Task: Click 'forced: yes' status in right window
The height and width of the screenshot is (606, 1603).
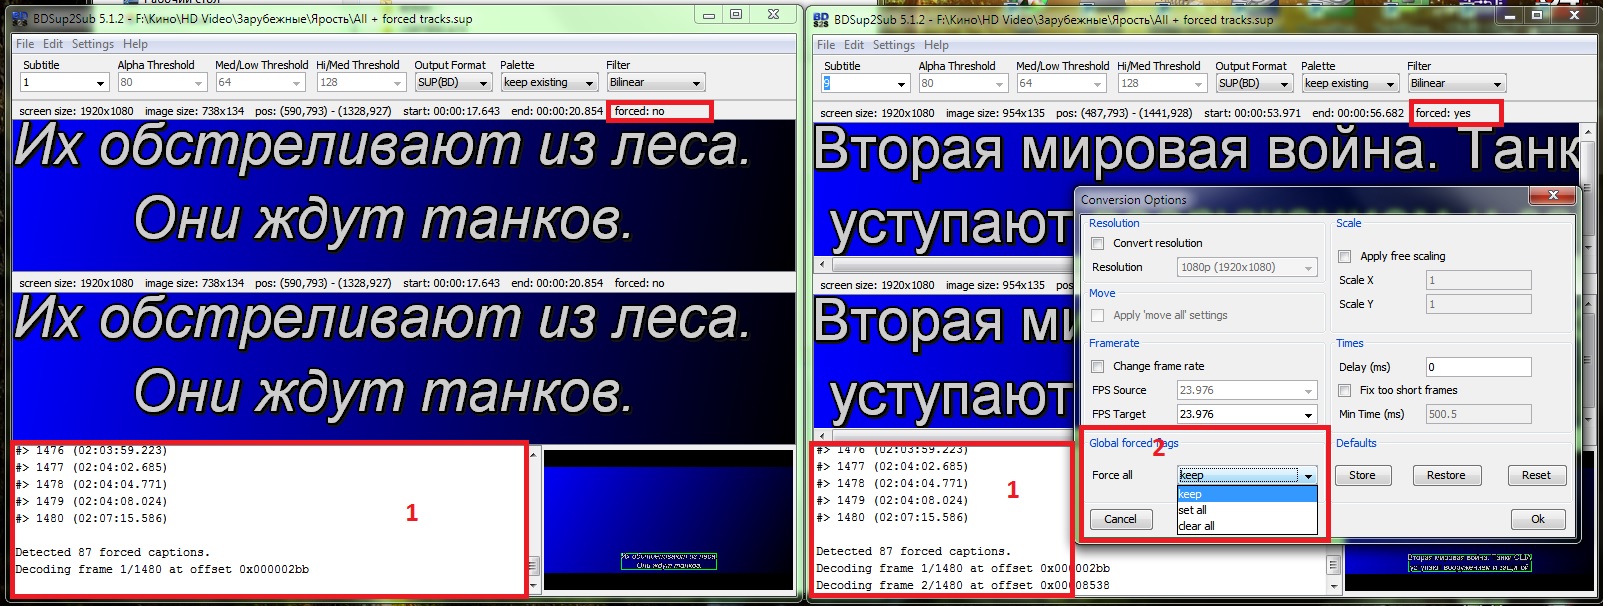Action: pos(1443,113)
